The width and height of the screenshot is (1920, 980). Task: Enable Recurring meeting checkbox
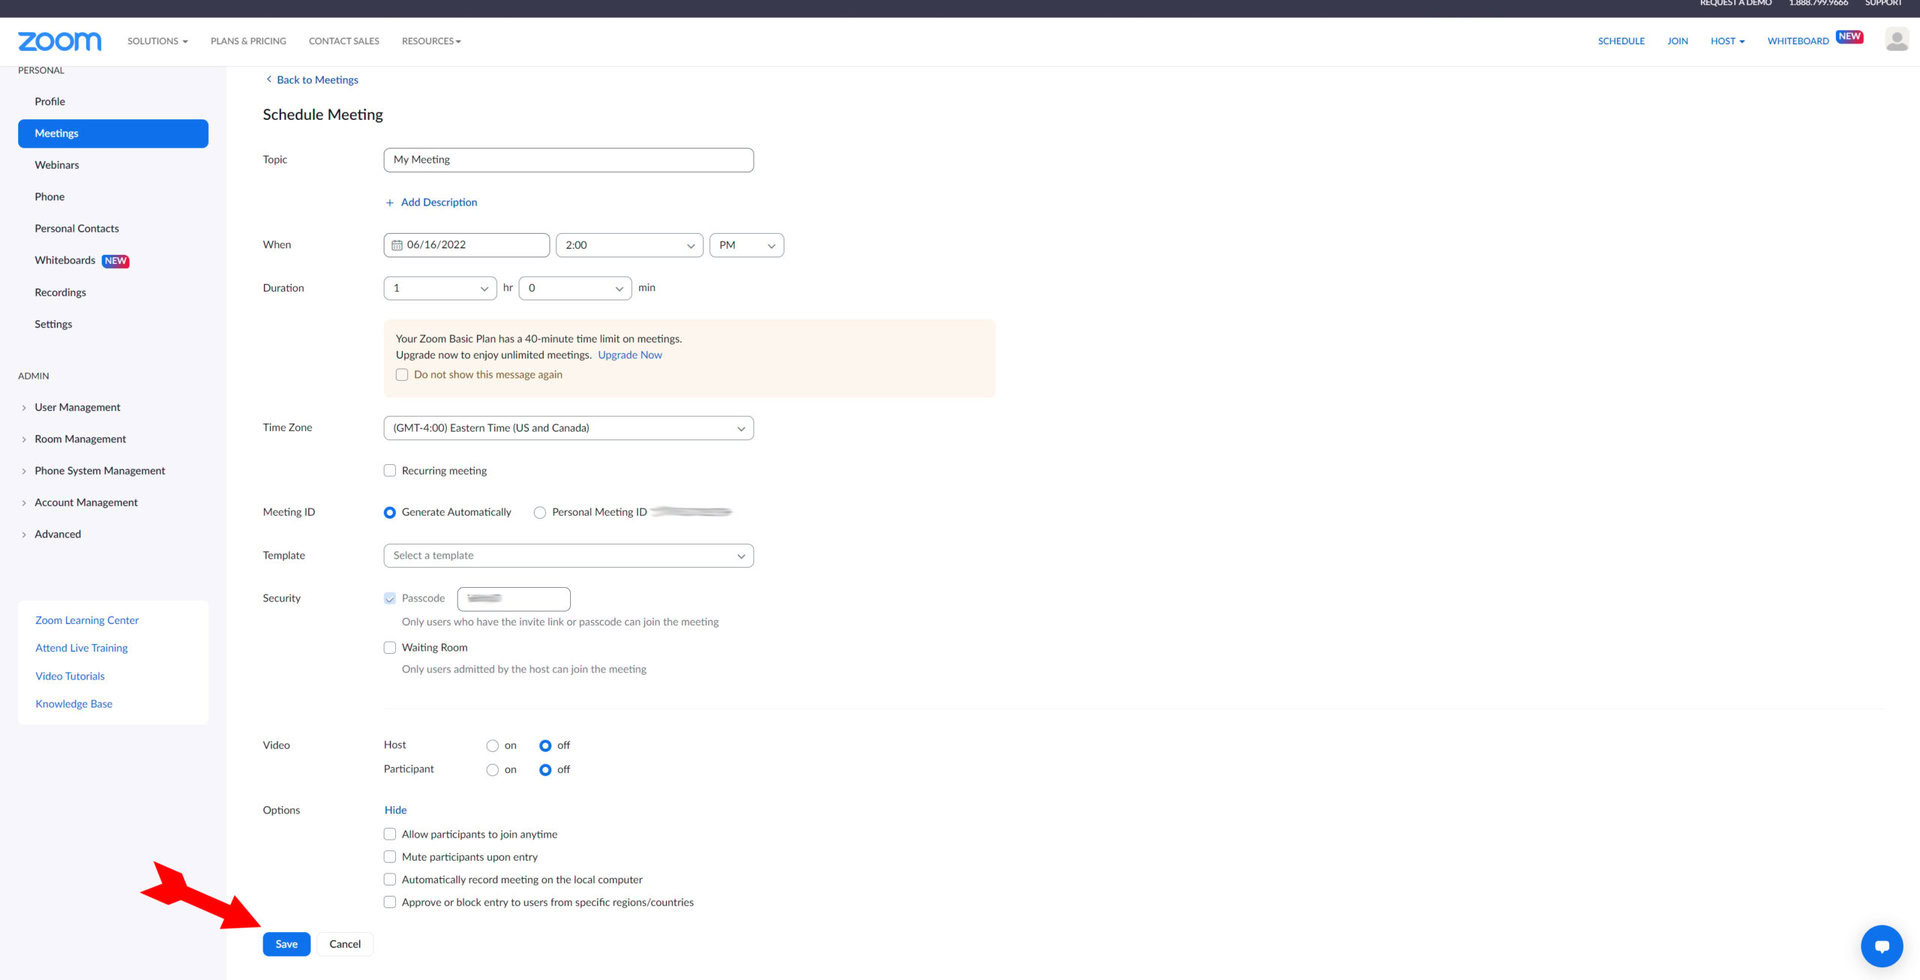pyautogui.click(x=390, y=471)
